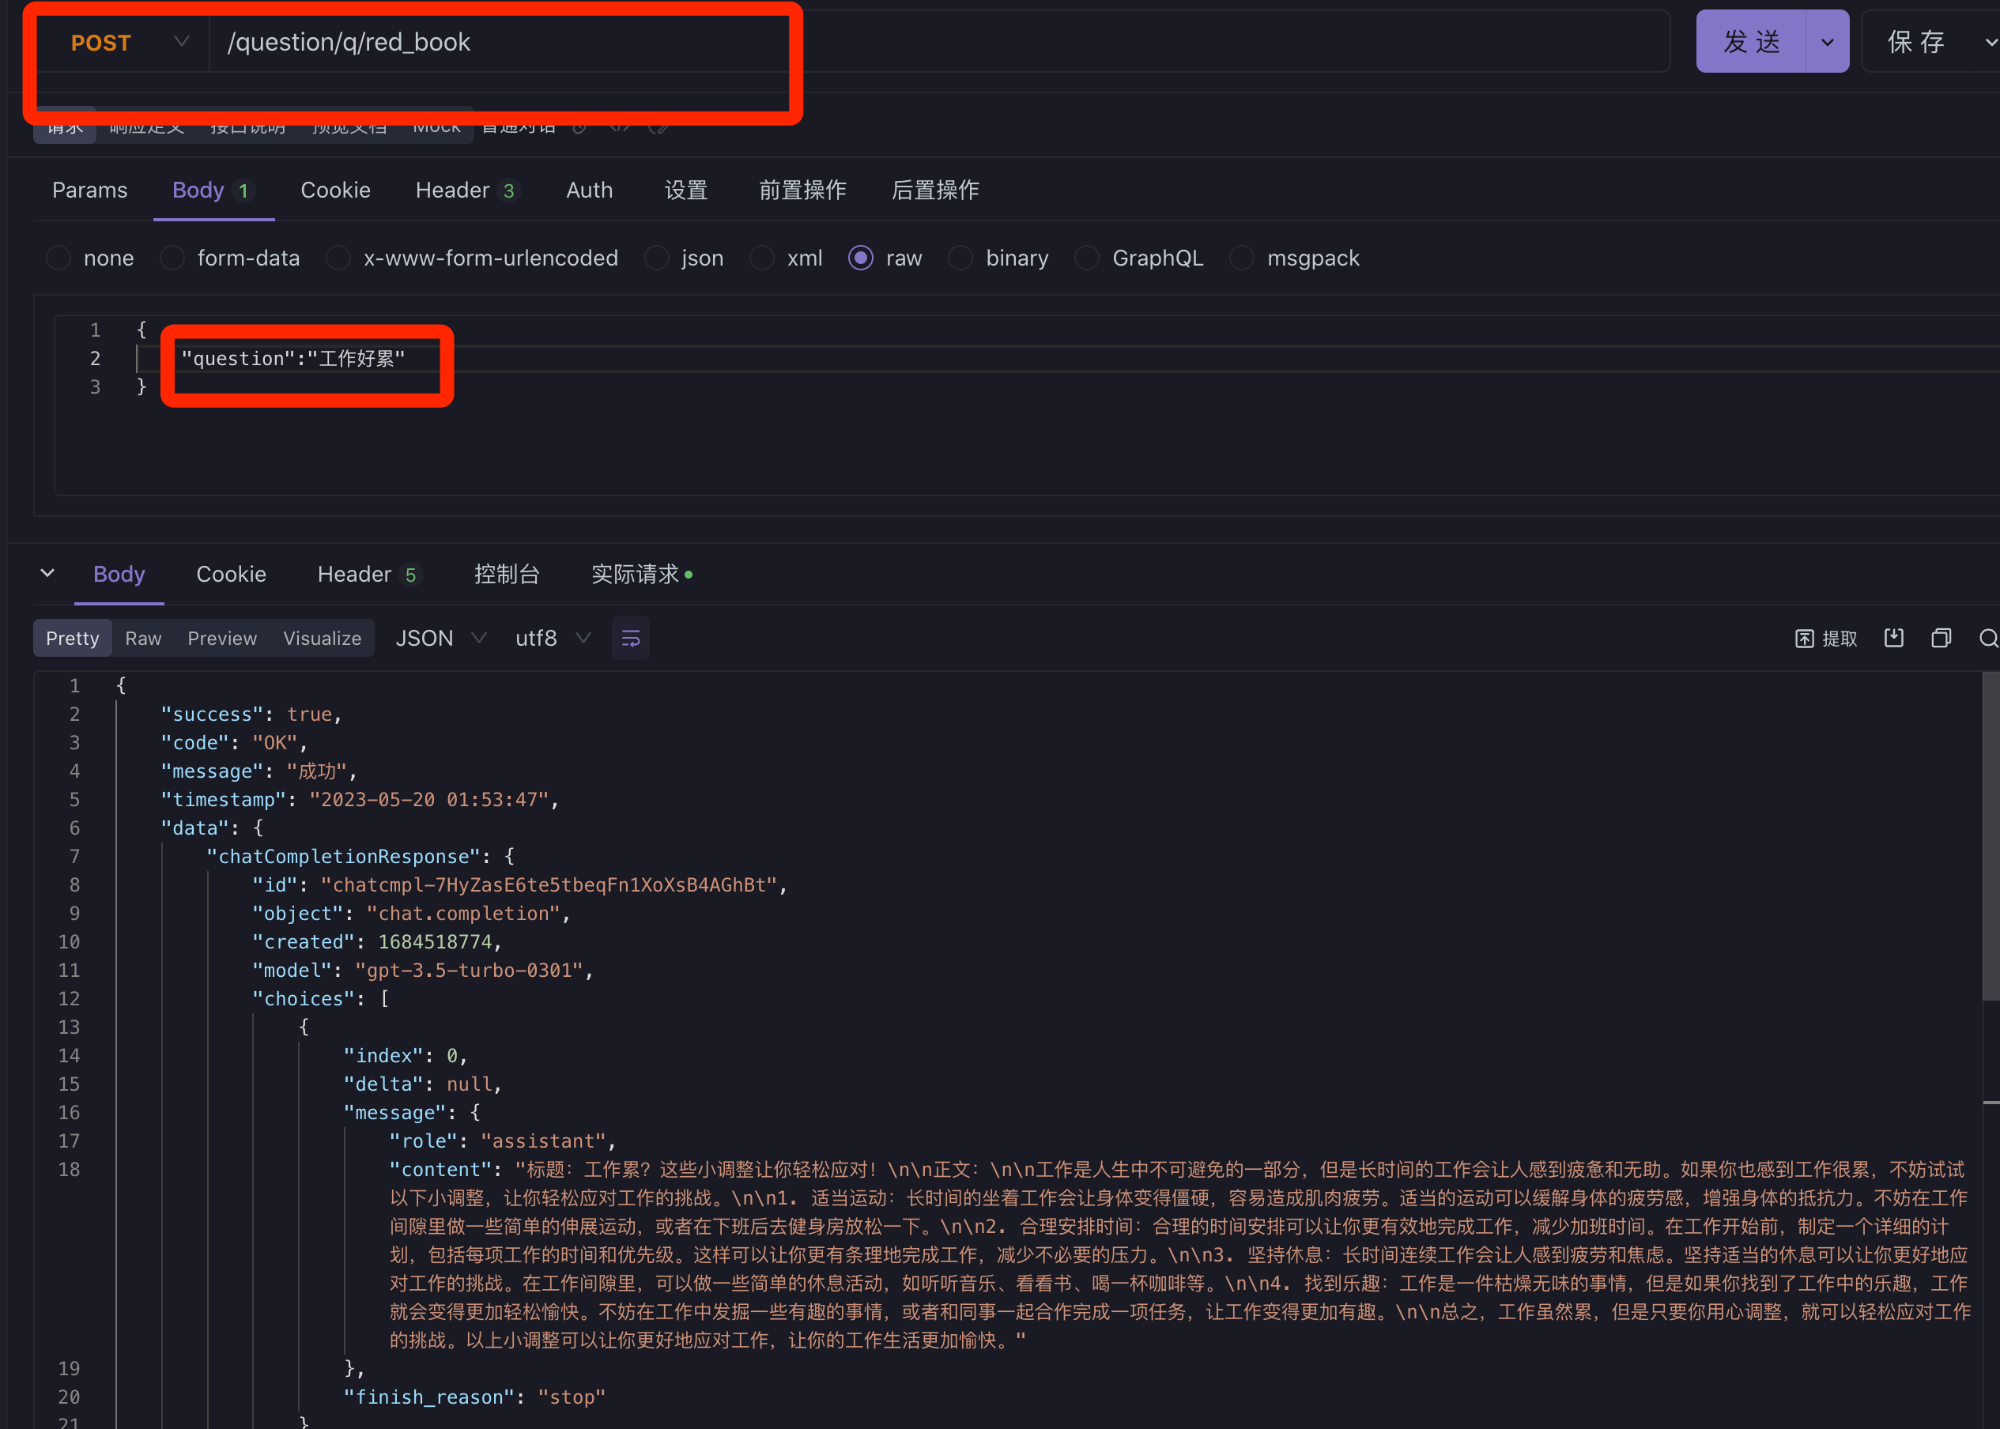Switch response view to Pretty

[72, 638]
